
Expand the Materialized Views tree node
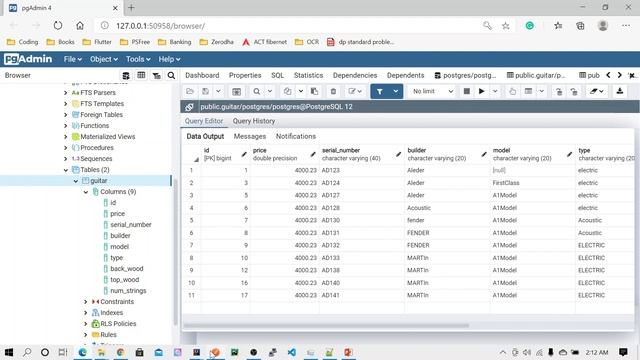point(66,137)
